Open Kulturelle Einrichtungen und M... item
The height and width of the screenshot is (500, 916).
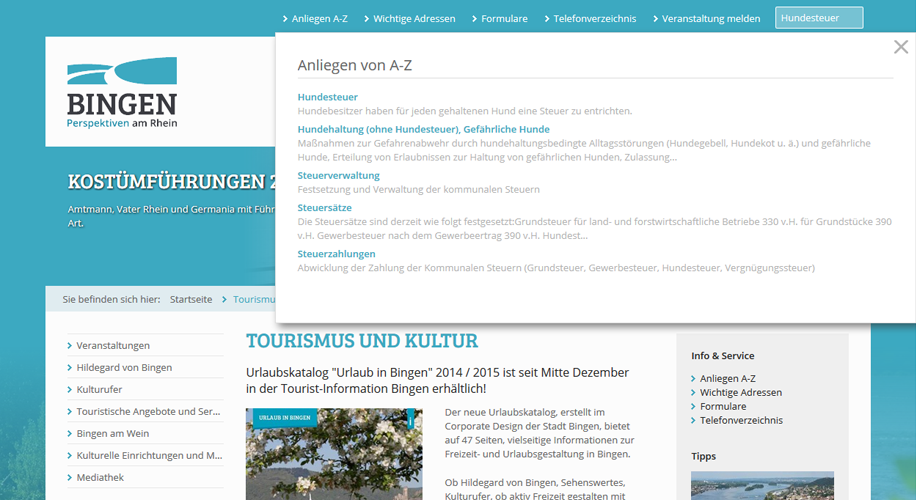click(149, 455)
